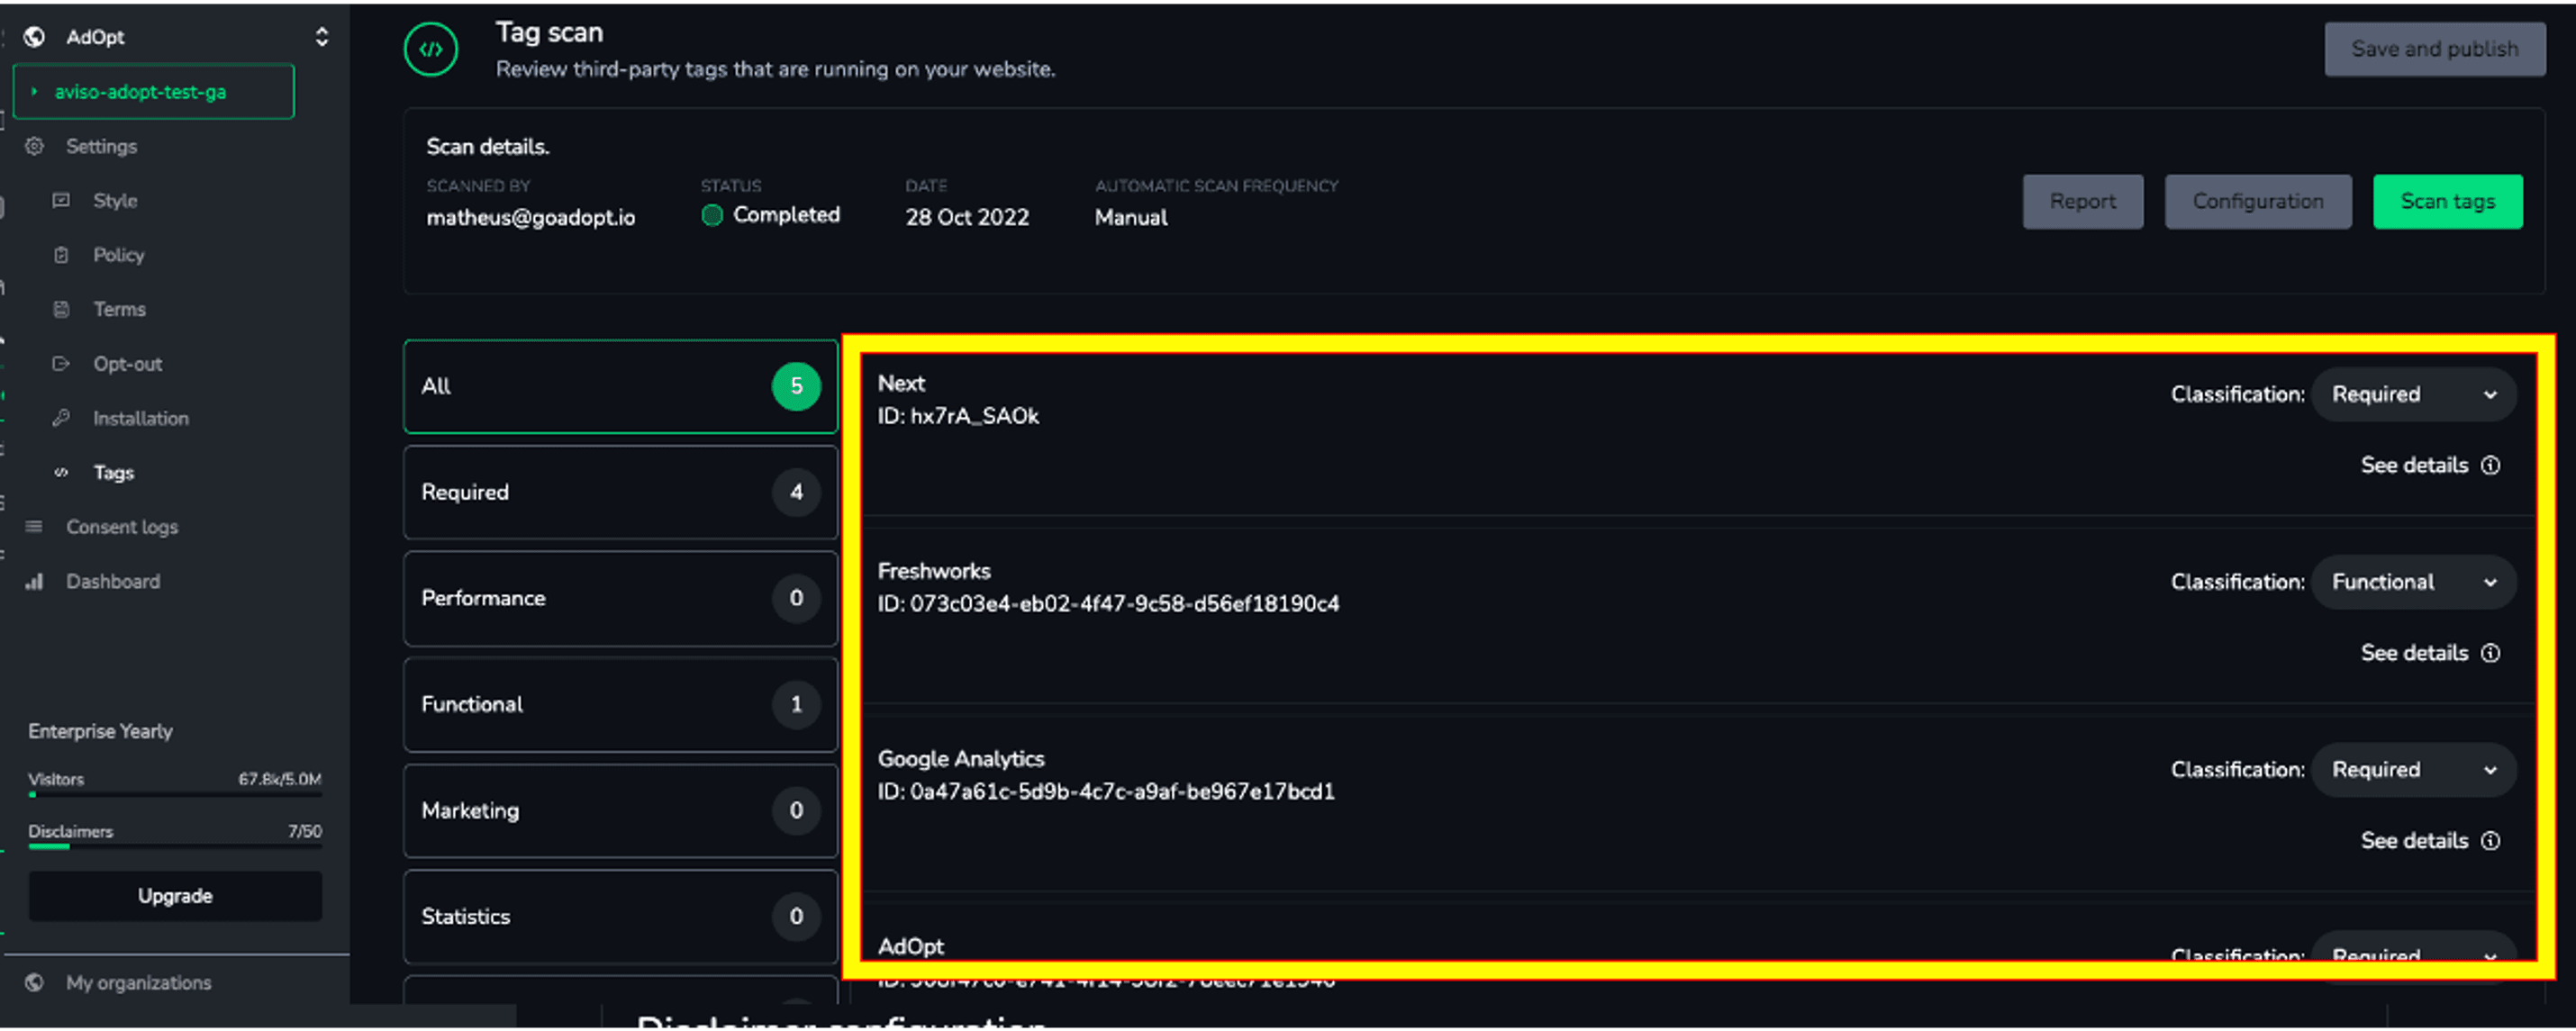Open the Terms page
This screenshot has height=1031, width=2576.
click(x=119, y=309)
